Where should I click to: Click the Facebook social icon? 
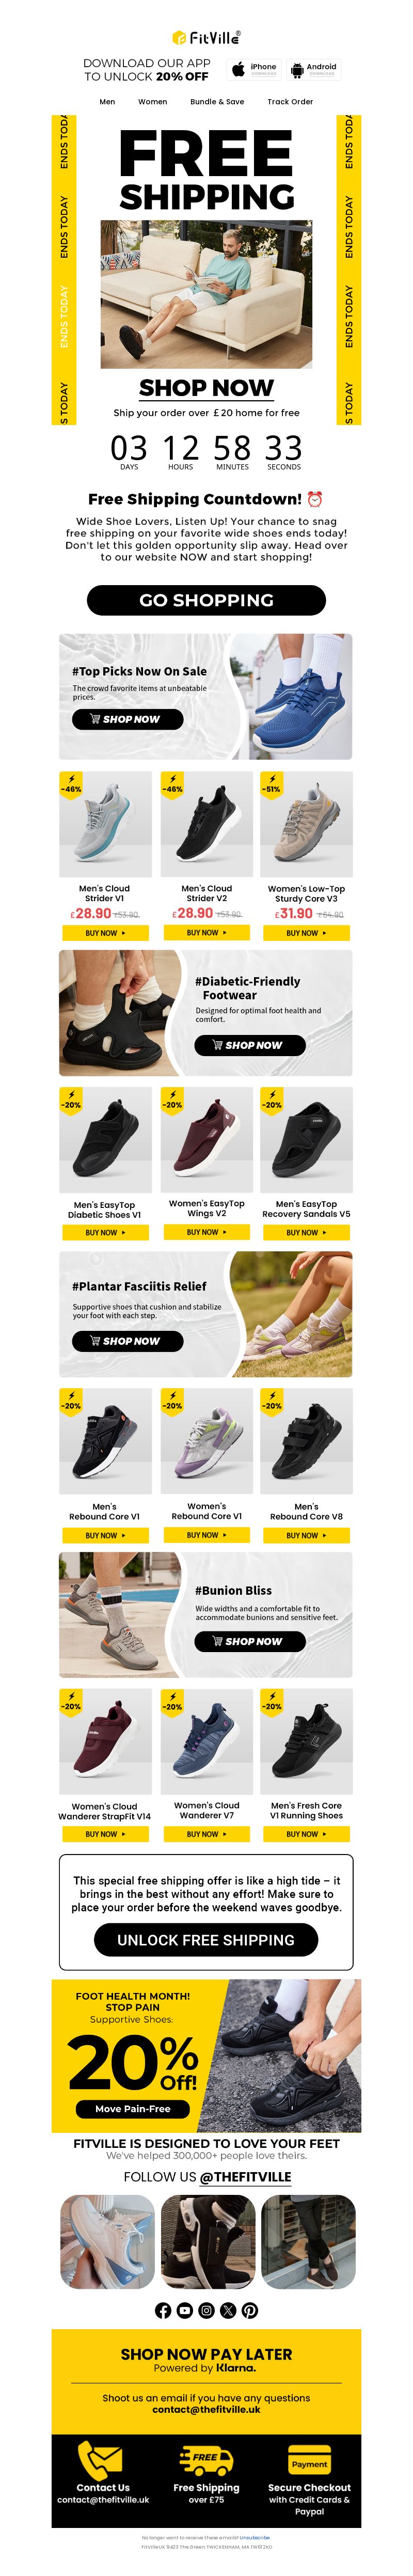pos(163,2310)
